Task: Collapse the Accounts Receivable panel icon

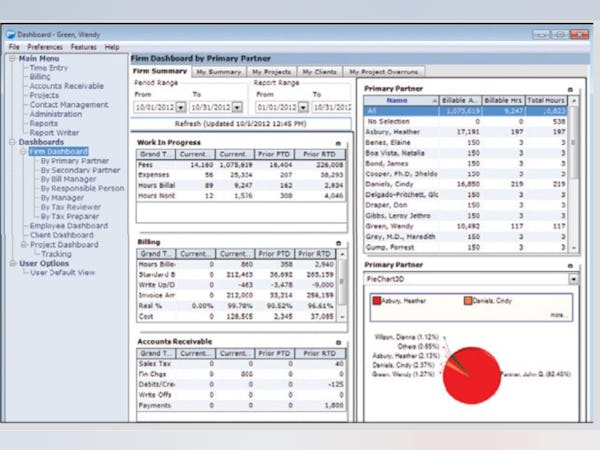Action: 338,342
